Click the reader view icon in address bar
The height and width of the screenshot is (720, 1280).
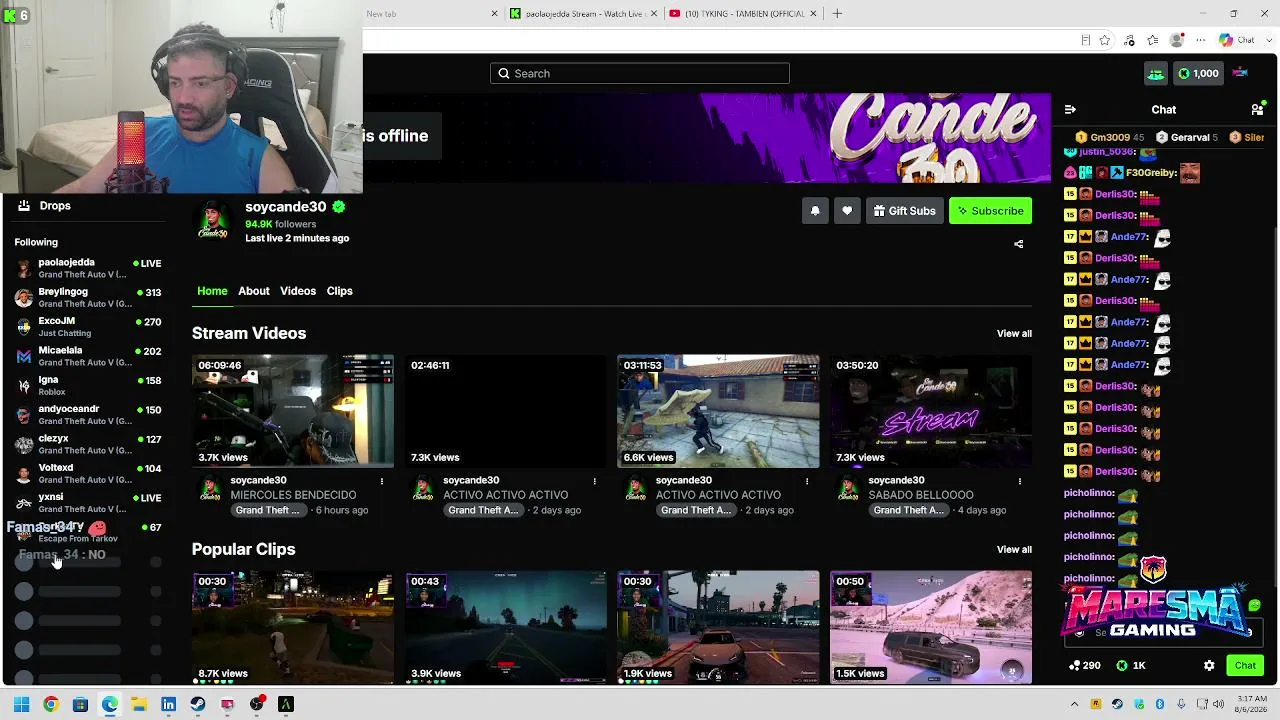(x=1085, y=40)
